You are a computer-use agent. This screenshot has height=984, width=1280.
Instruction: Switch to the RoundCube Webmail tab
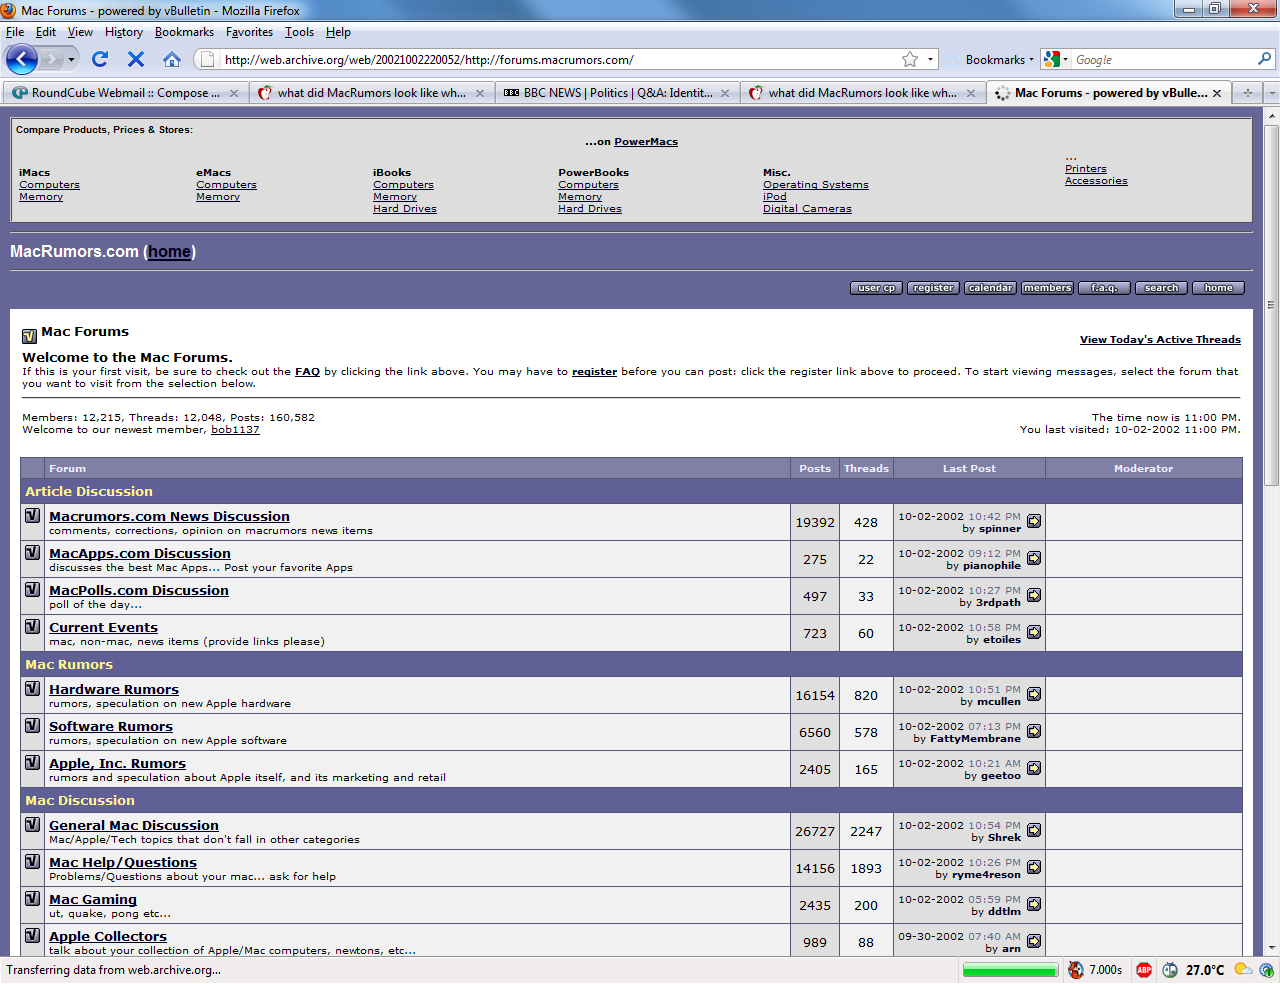pos(125,93)
